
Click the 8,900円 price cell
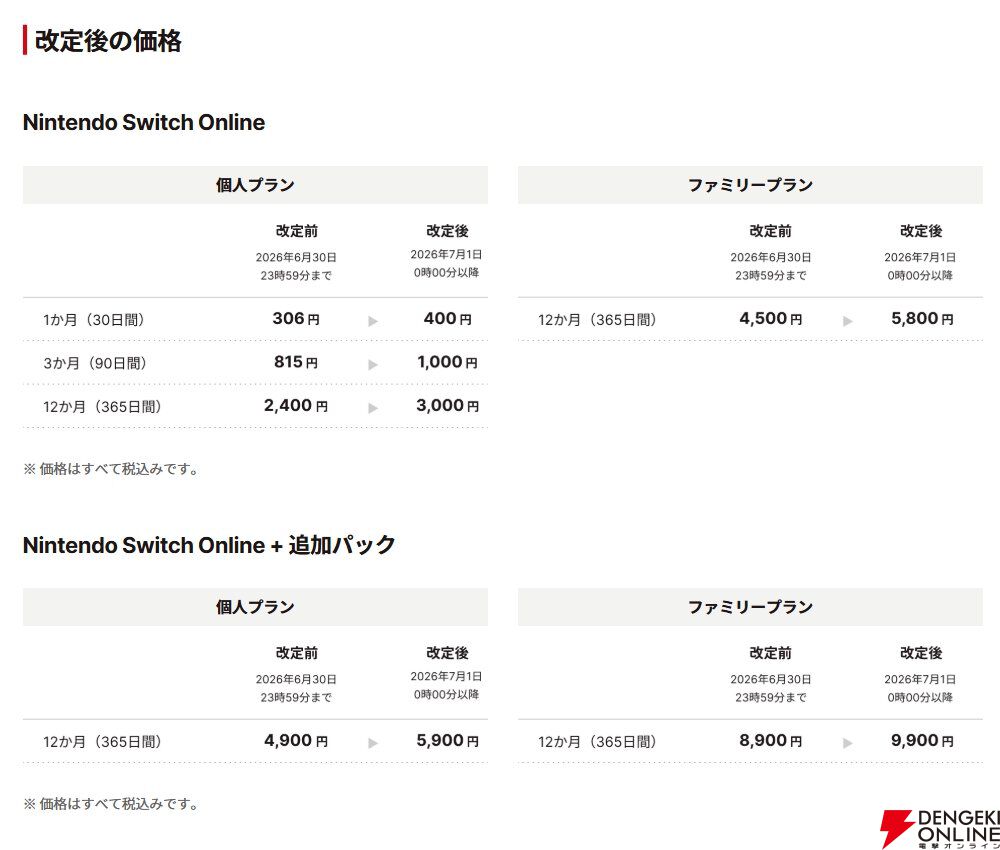[x=770, y=740]
